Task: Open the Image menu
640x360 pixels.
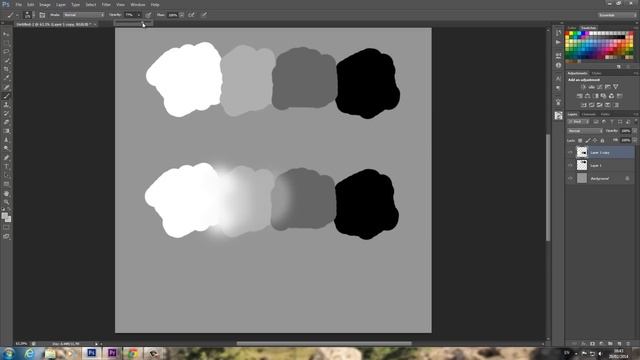Action: click(45, 4)
